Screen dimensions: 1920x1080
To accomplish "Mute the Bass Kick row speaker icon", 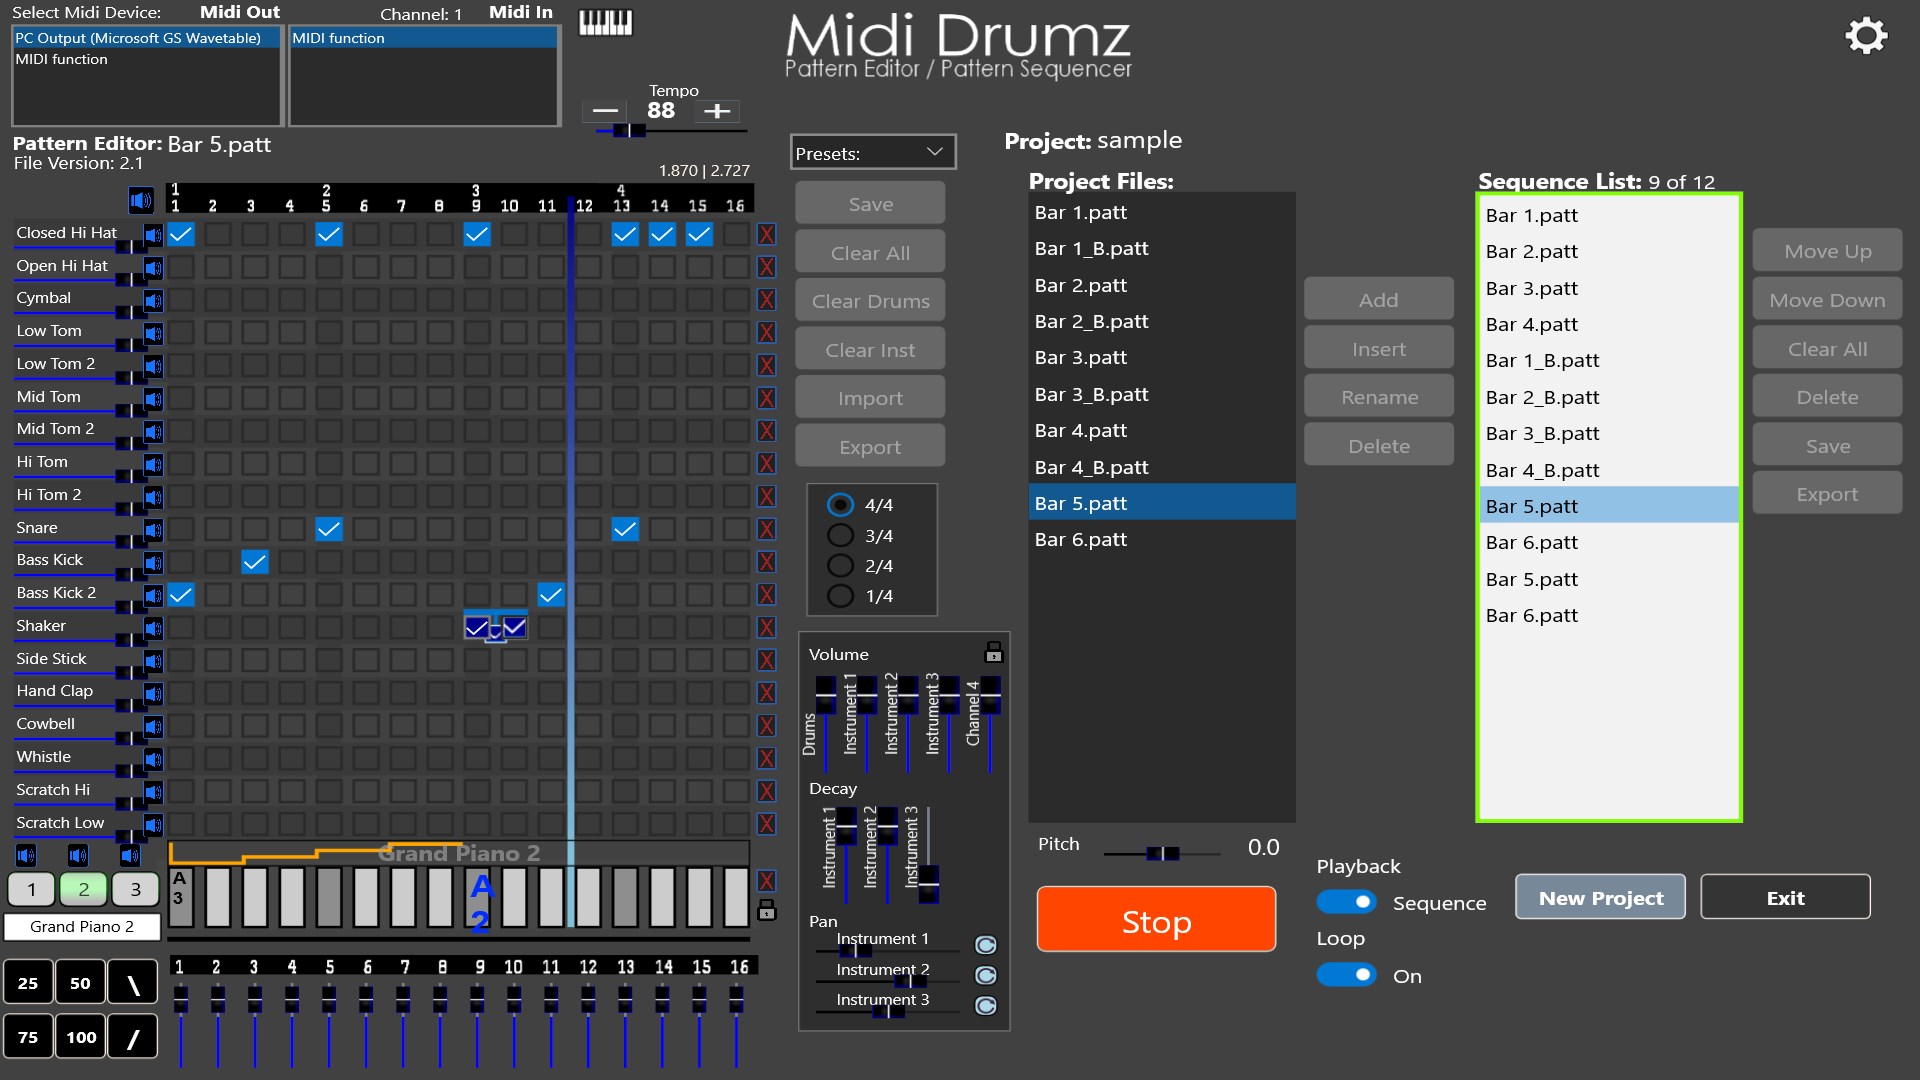I will [153, 563].
